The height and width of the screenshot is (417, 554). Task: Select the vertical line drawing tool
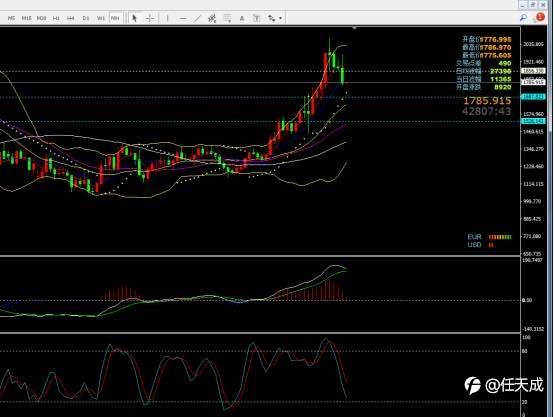[x=167, y=18]
